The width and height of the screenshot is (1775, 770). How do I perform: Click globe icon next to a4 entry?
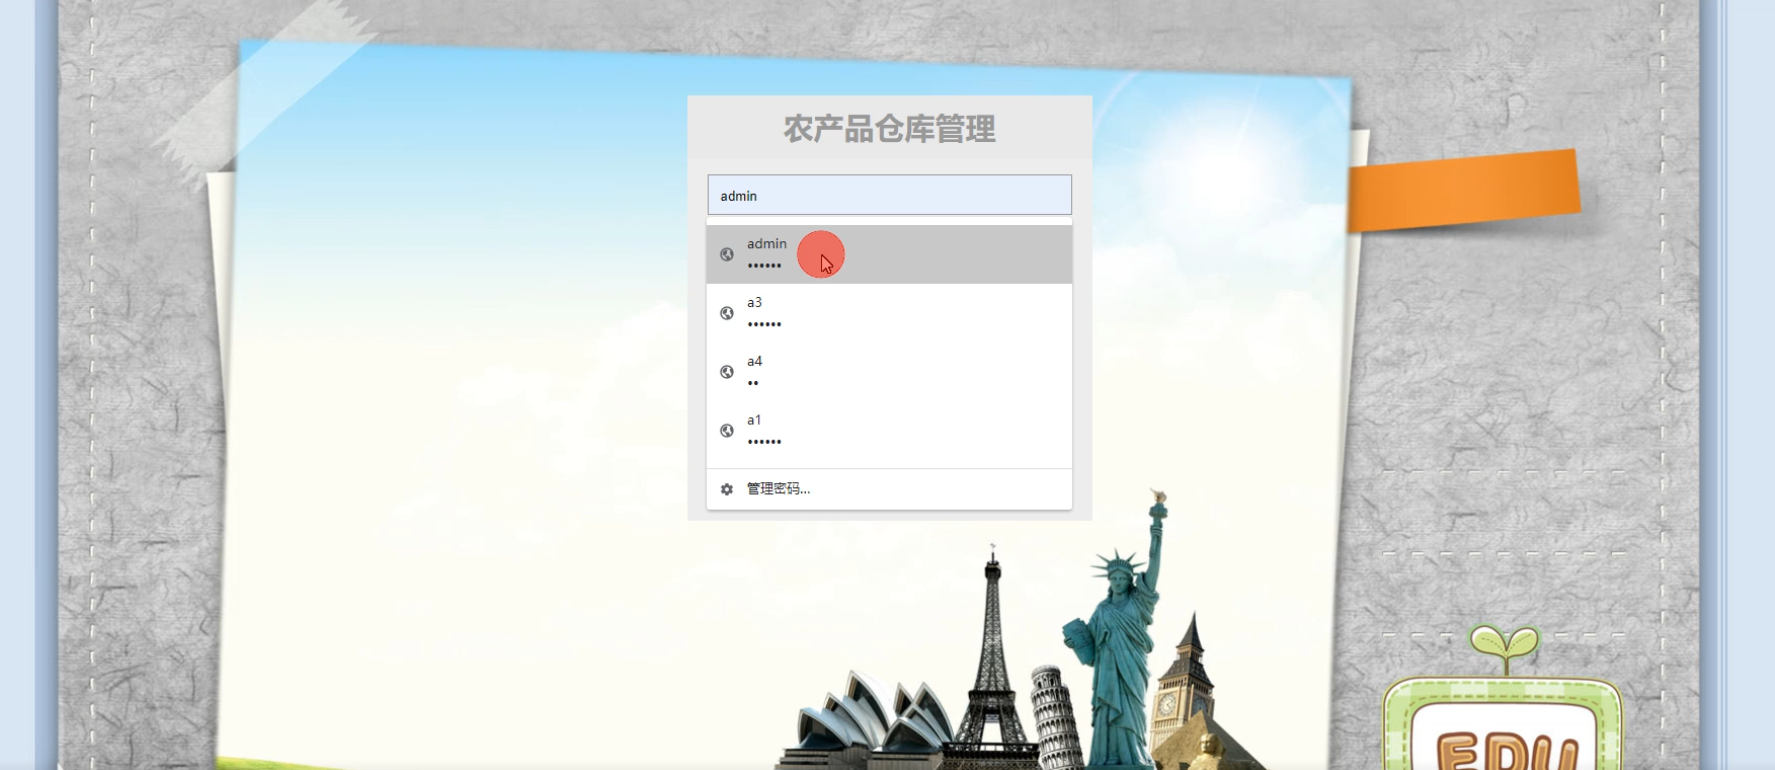727,371
